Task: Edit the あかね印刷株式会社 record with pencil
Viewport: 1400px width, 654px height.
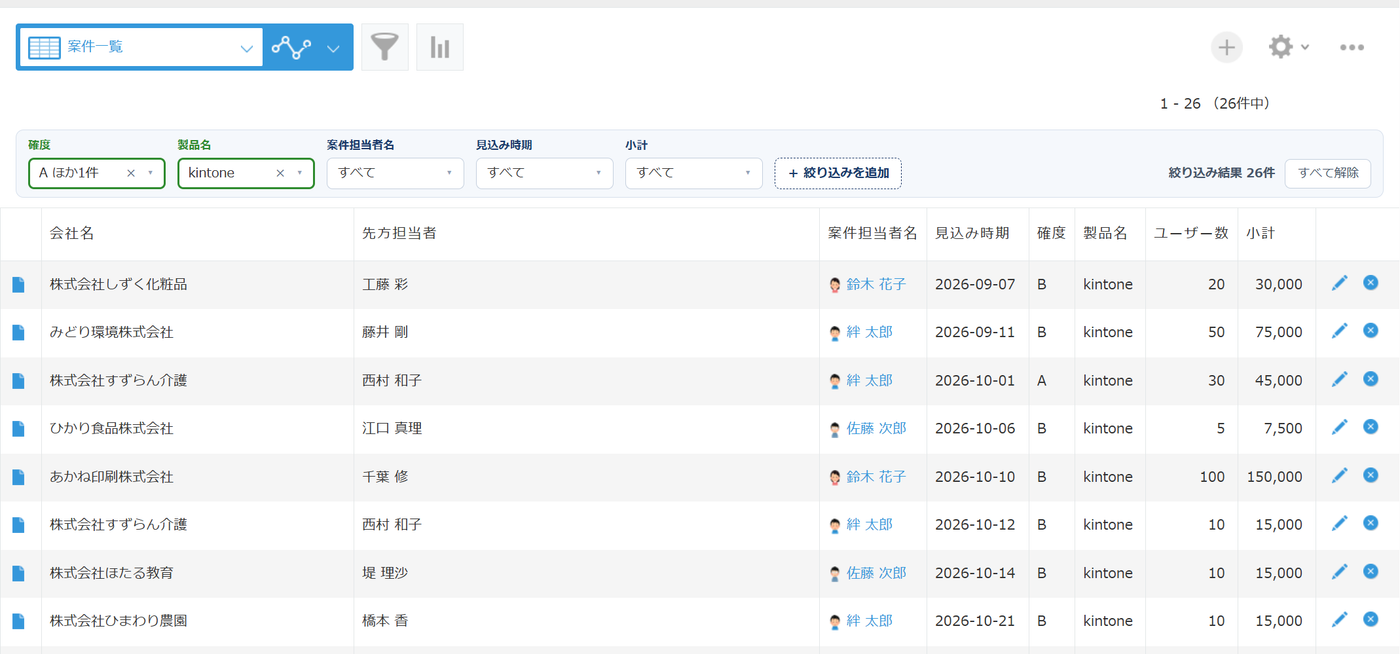Action: coord(1340,475)
